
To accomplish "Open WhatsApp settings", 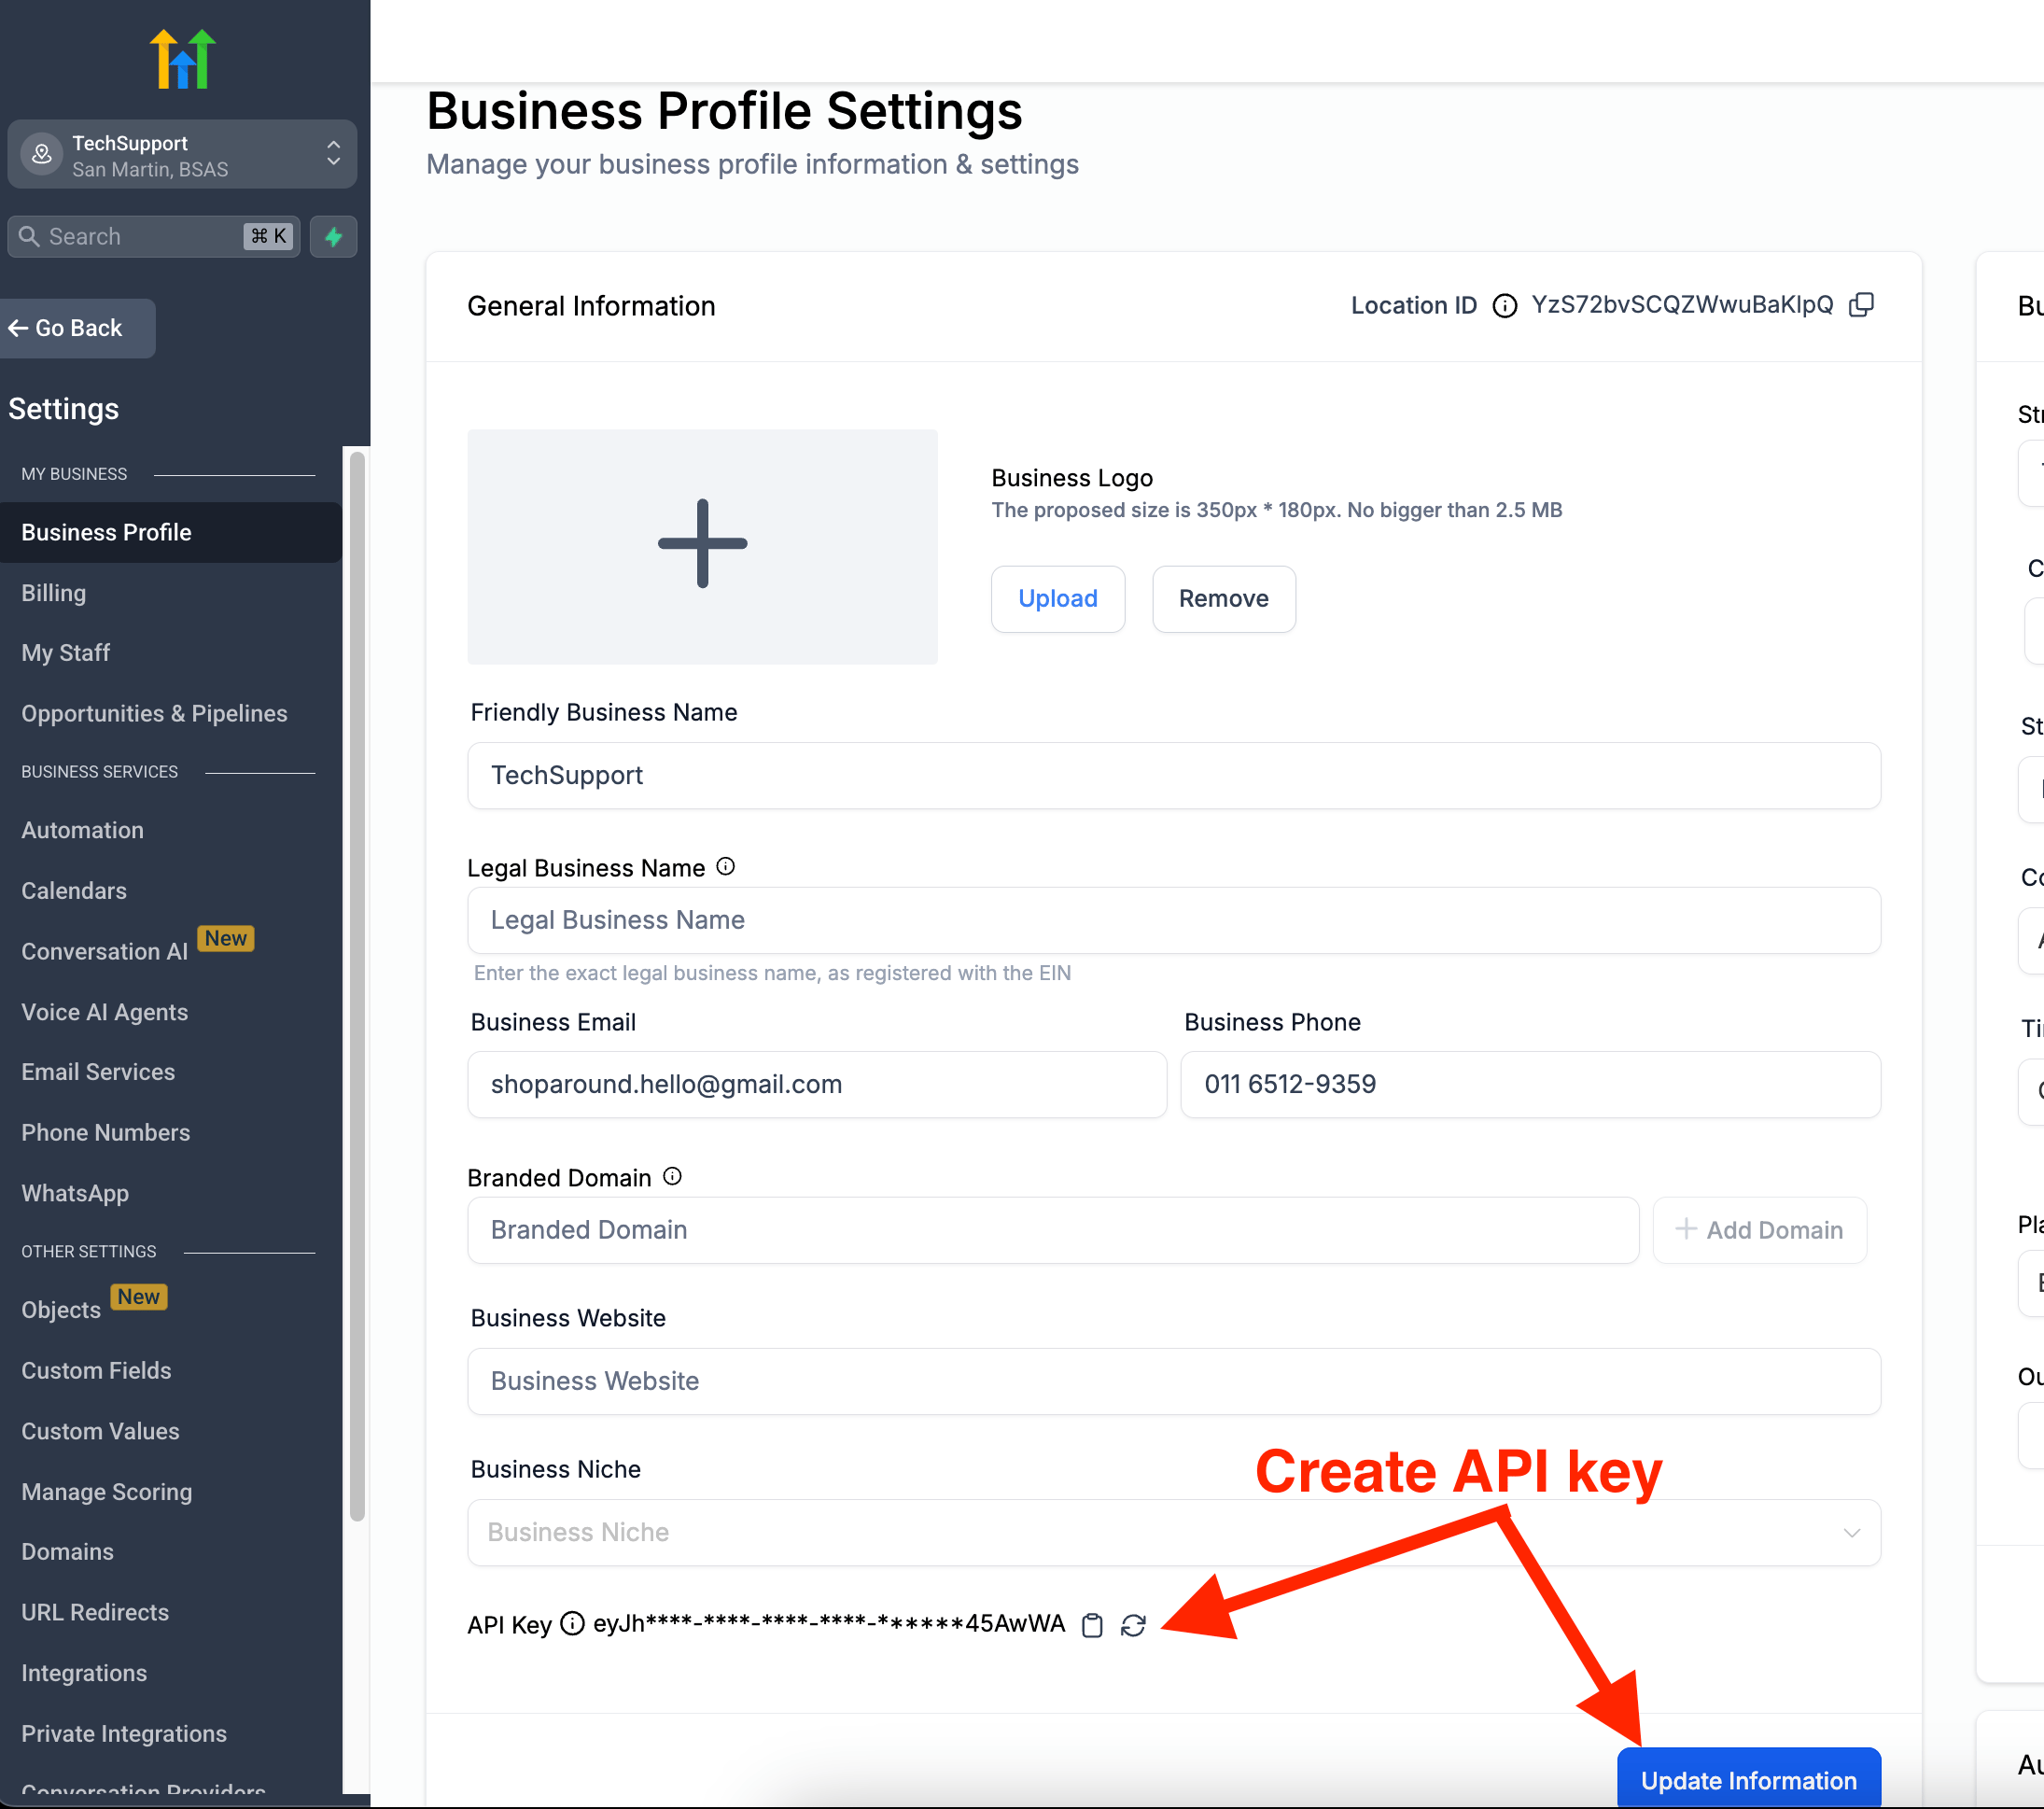I will click(x=75, y=1193).
